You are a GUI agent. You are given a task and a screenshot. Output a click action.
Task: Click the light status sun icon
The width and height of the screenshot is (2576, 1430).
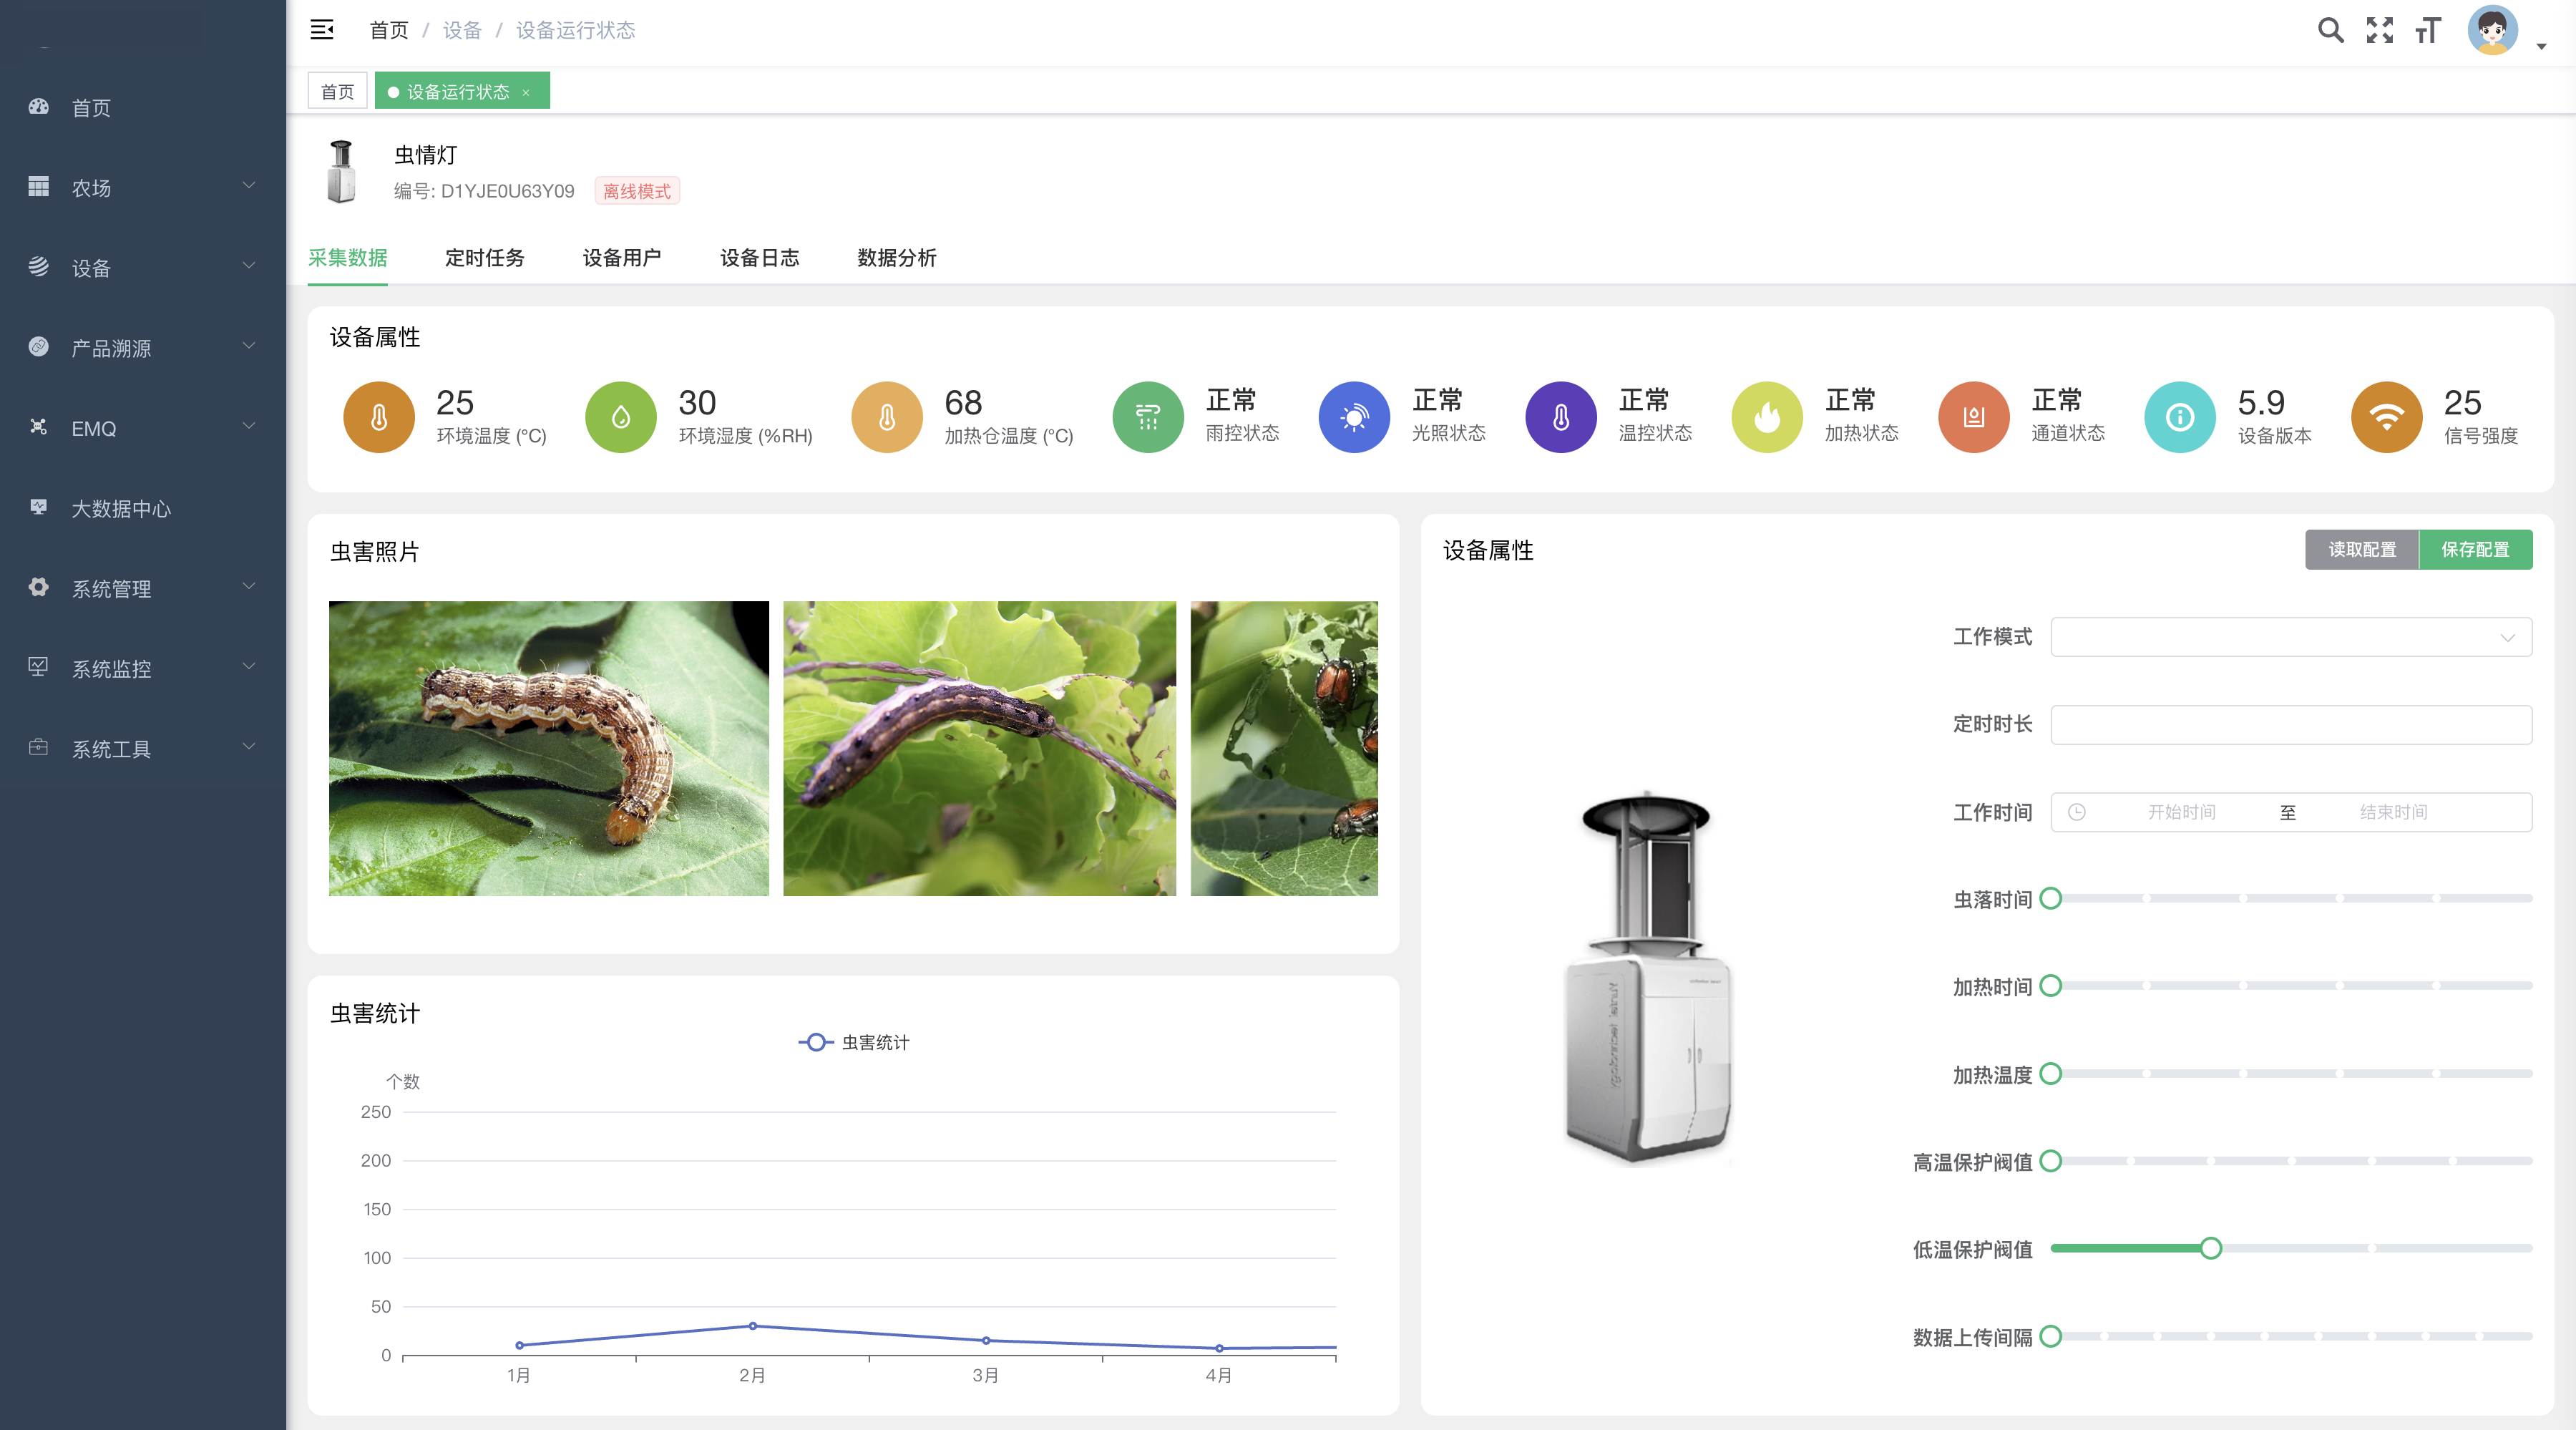[x=1354, y=417]
